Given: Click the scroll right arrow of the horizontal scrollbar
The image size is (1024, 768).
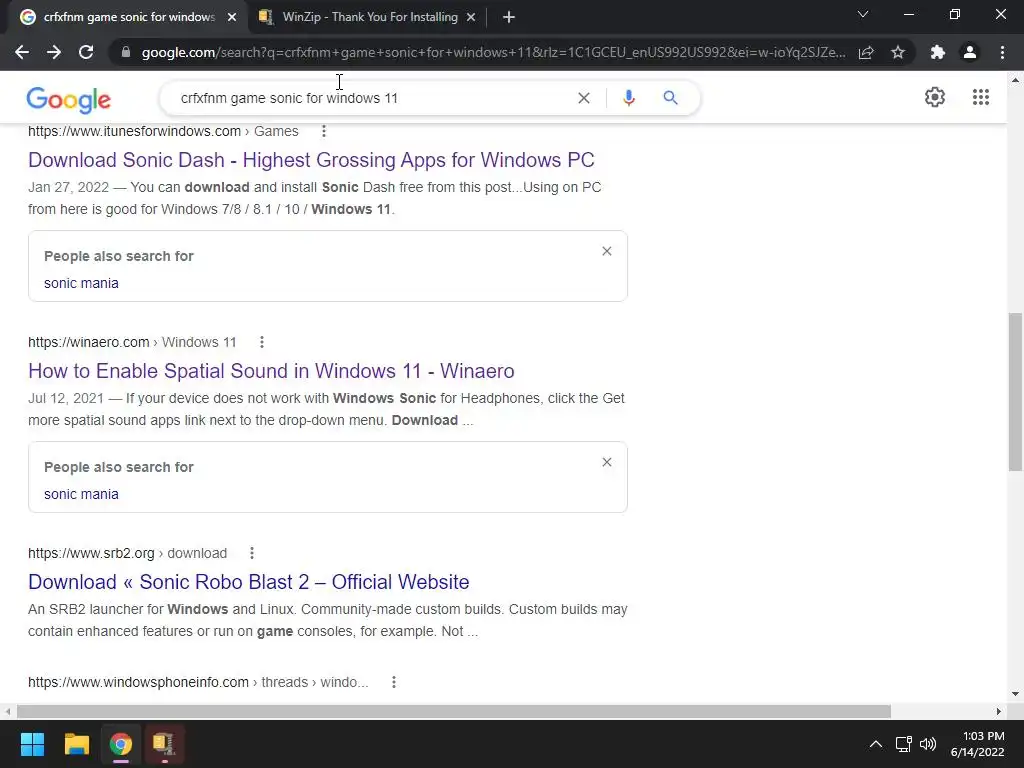Looking at the screenshot, I should coord(999,711).
